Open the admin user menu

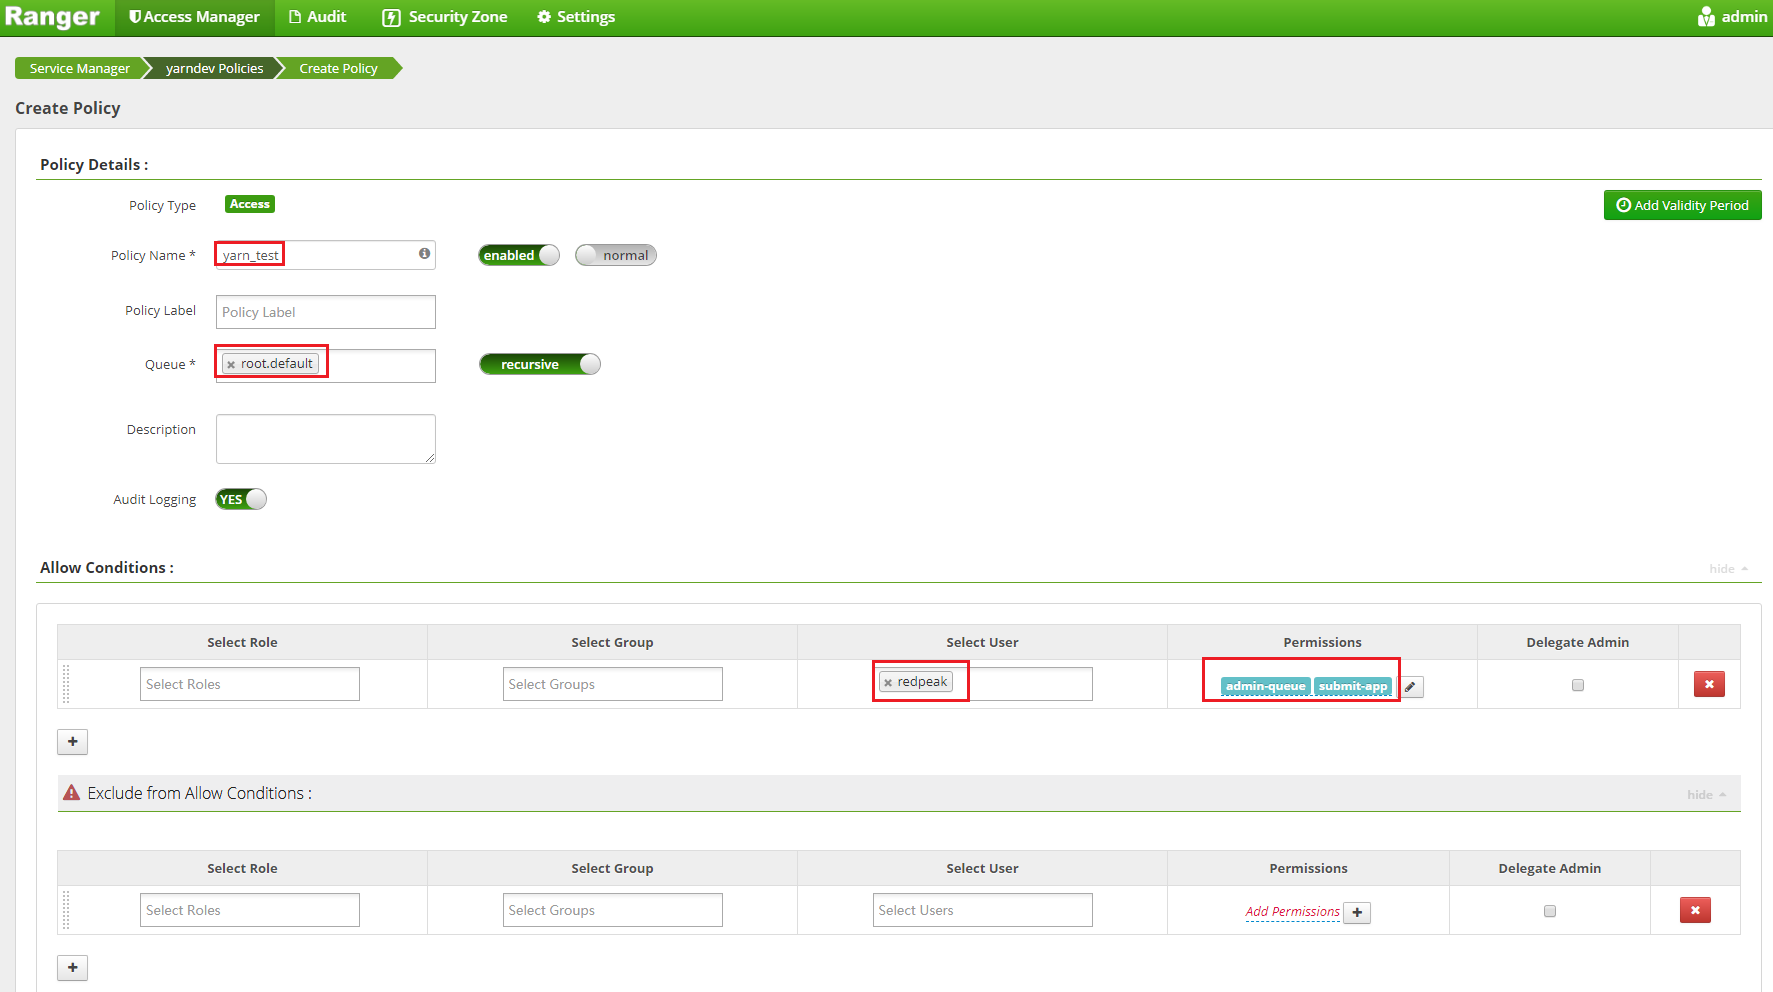click(1732, 17)
